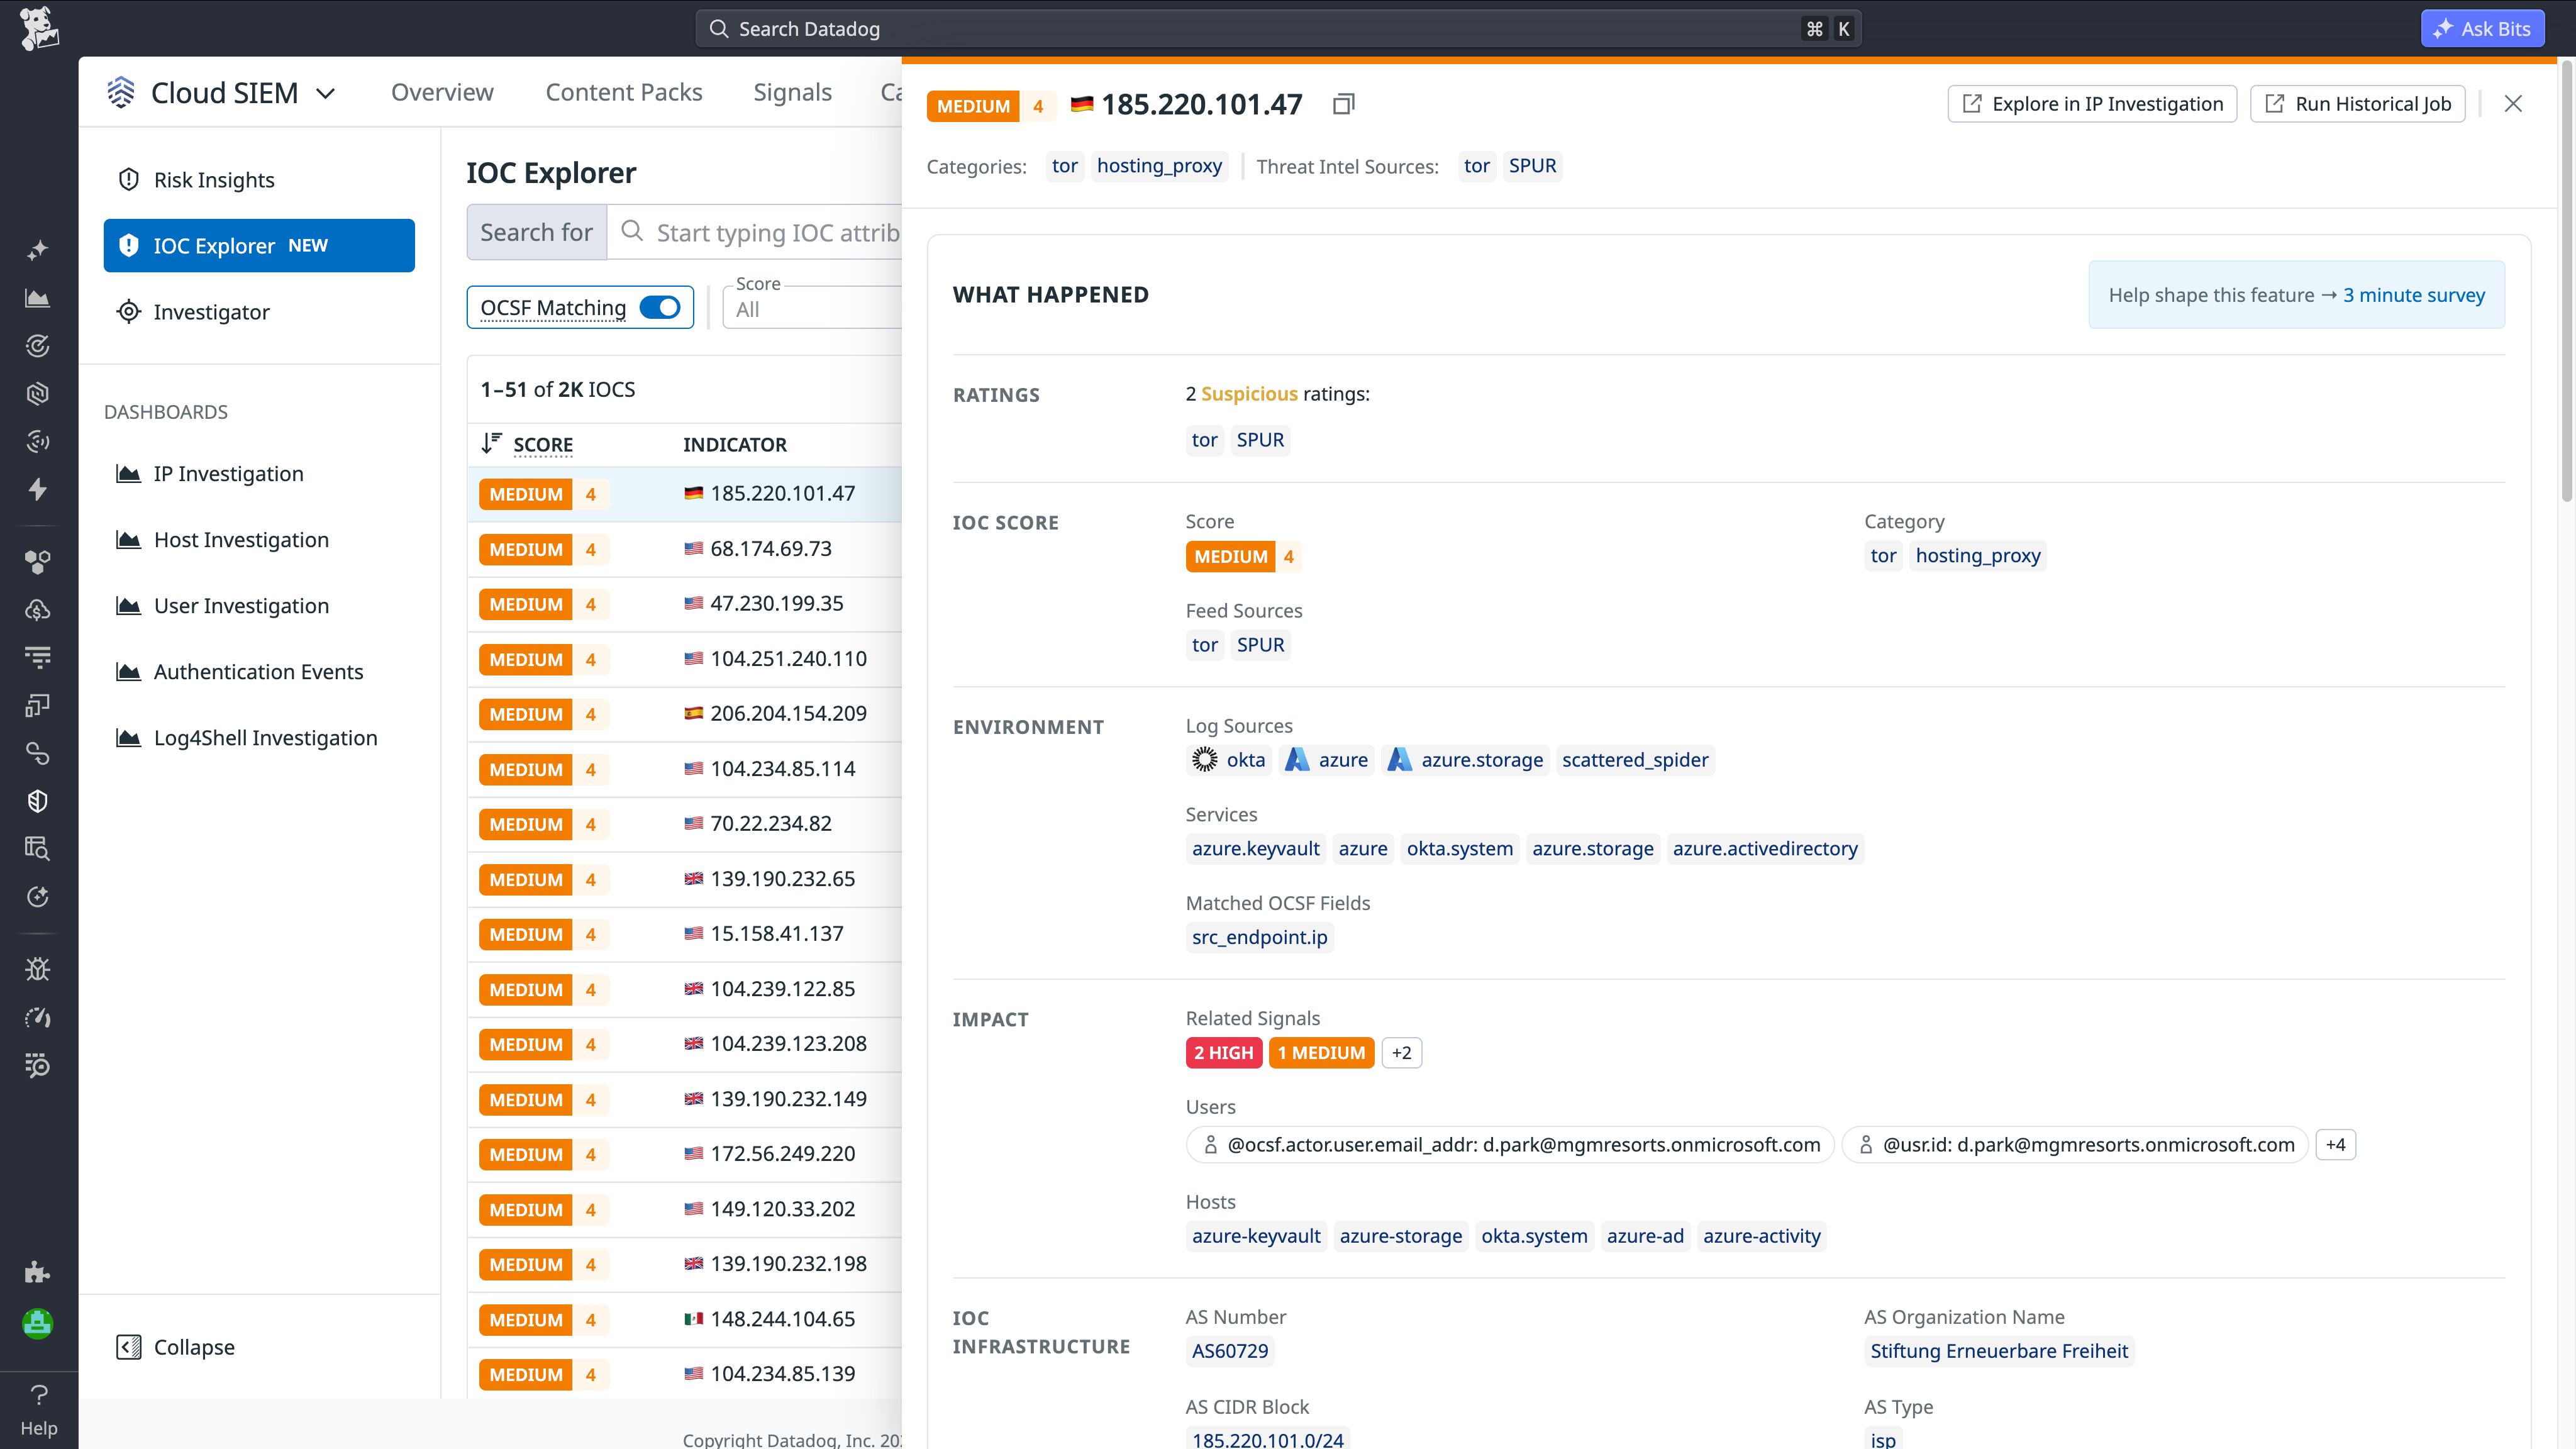
Task: Click the azure-activity host tag
Action: tap(1762, 1236)
